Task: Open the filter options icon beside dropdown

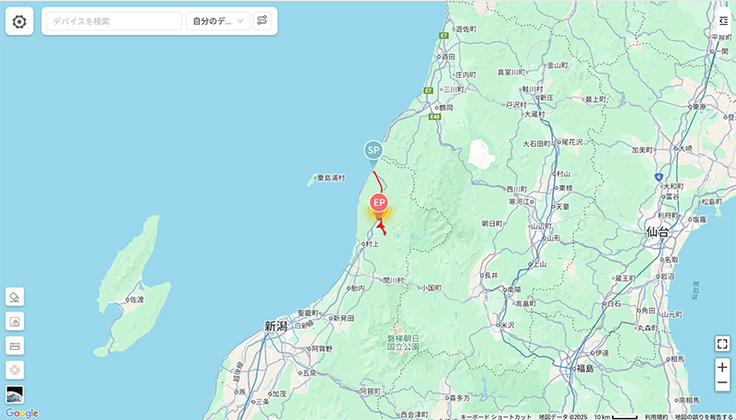Action: (x=262, y=21)
